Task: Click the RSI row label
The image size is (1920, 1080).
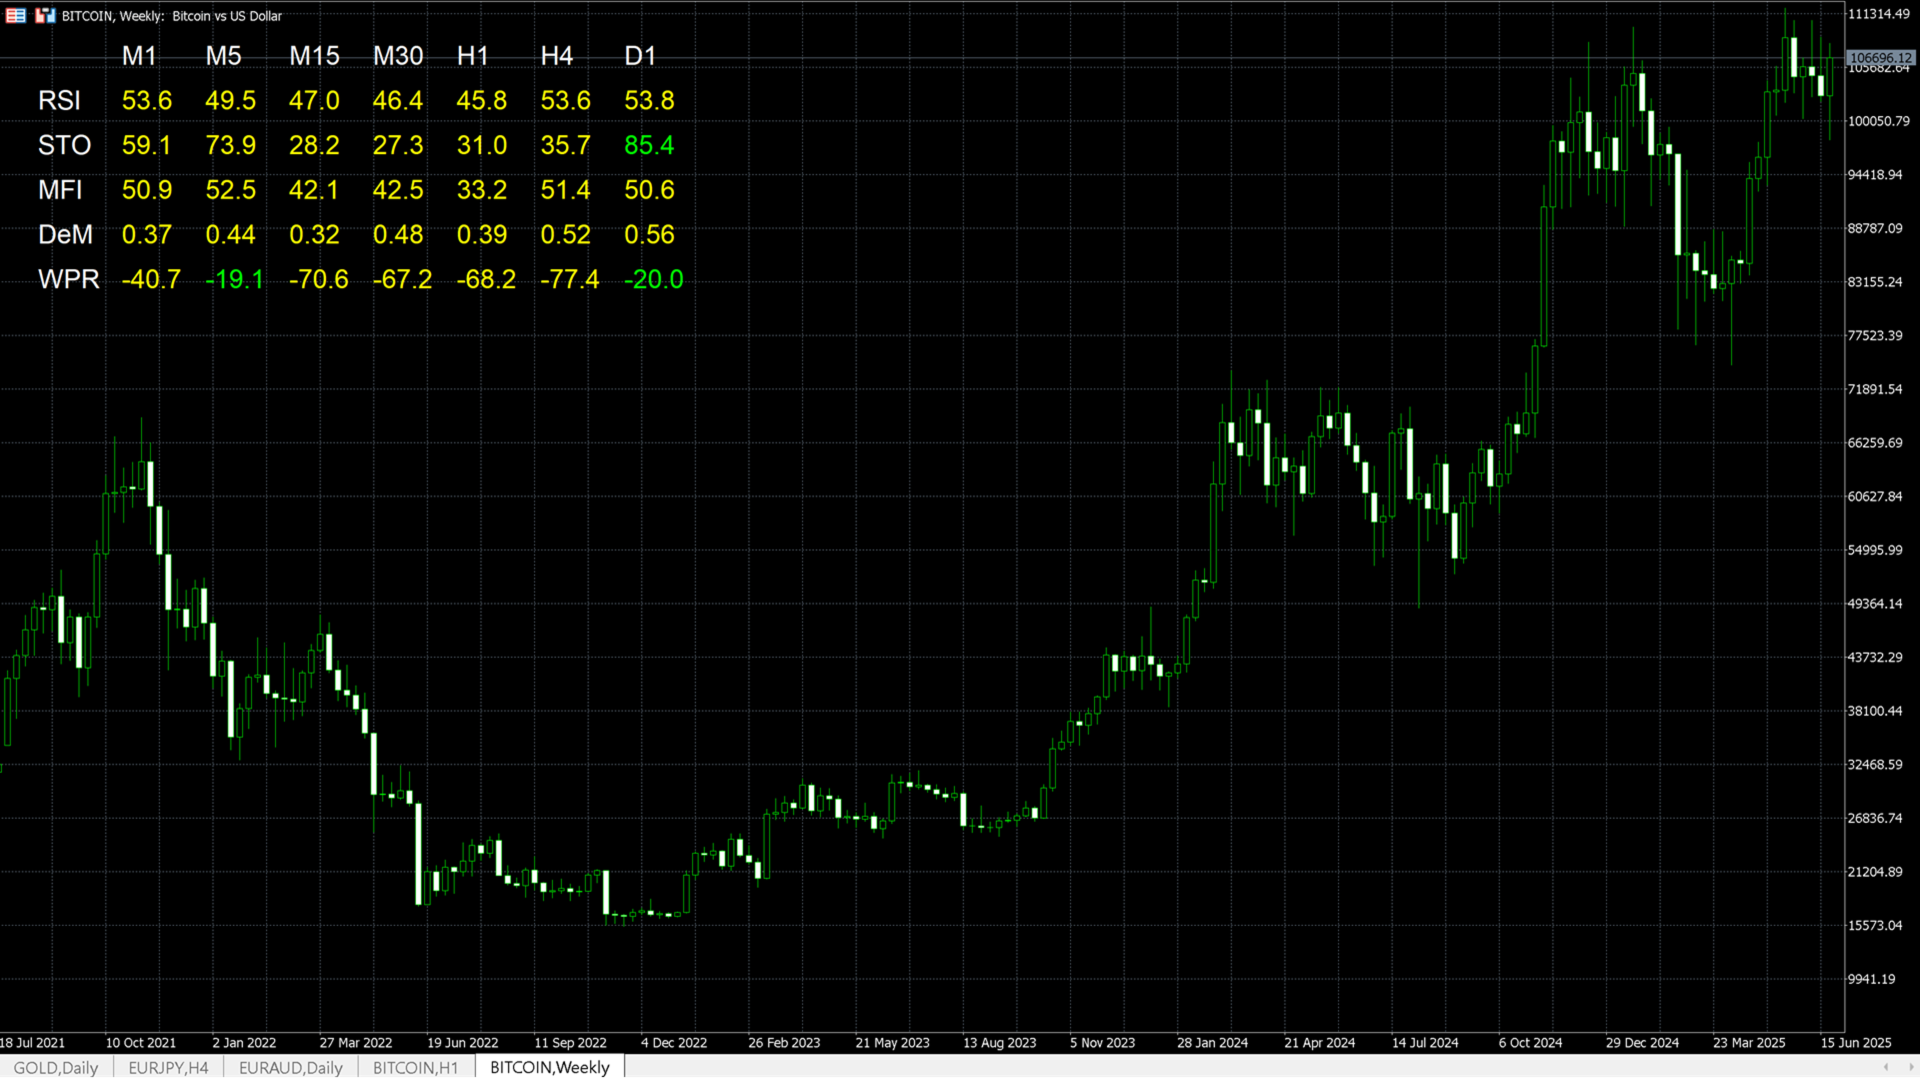Action: (x=59, y=101)
